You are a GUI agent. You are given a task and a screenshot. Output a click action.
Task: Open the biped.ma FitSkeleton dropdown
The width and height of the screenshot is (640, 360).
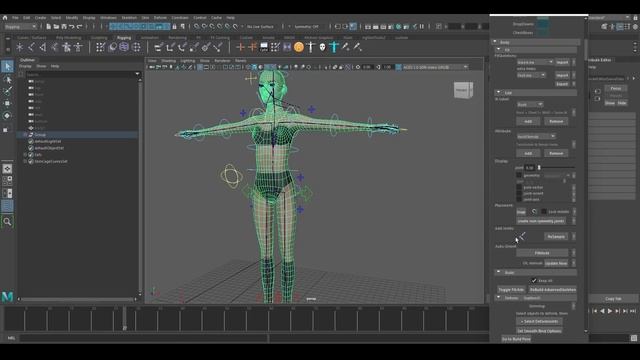coord(535,62)
